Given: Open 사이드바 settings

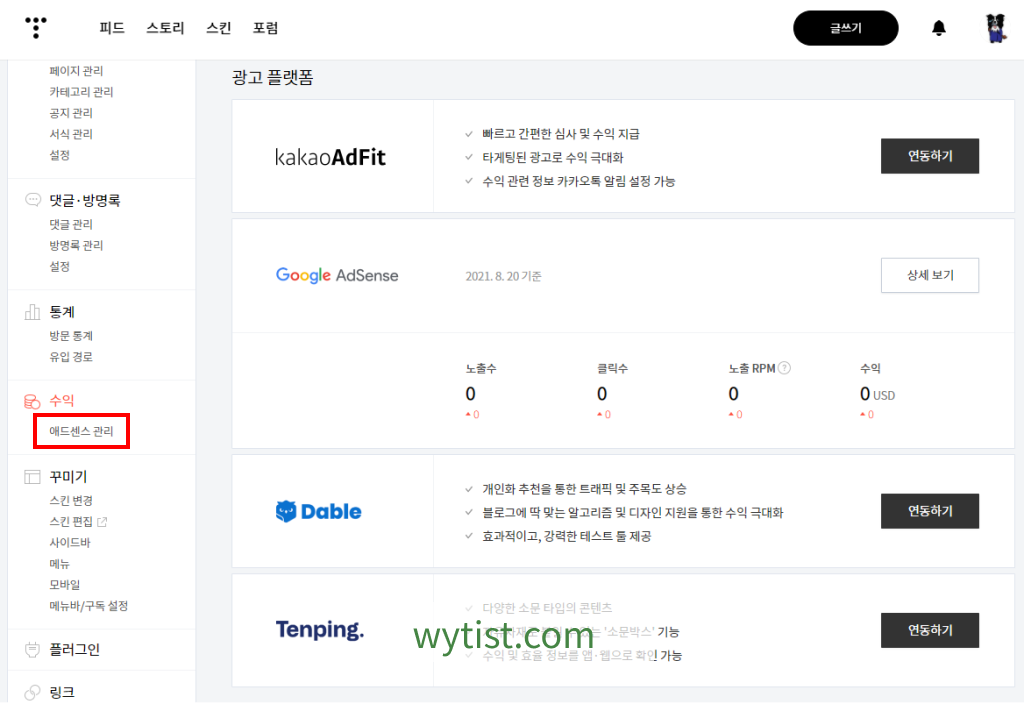Looking at the screenshot, I should click(x=70, y=542).
